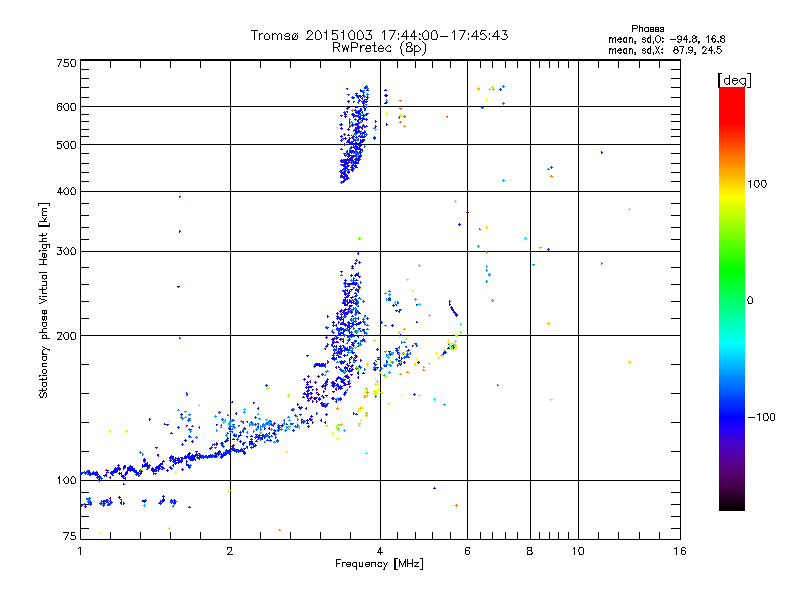800x600 pixels.
Task: Click the '8' x-axis tick label
Action: pos(530,551)
